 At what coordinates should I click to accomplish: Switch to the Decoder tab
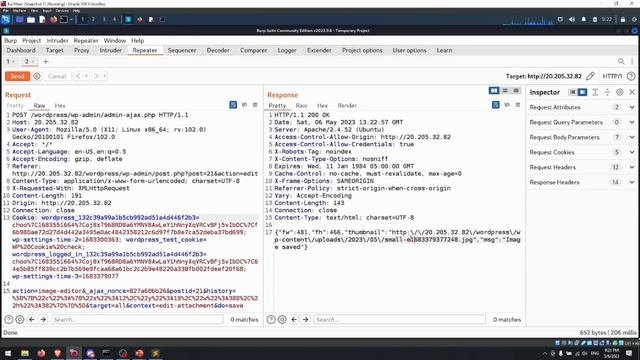click(x=218, y=50)
